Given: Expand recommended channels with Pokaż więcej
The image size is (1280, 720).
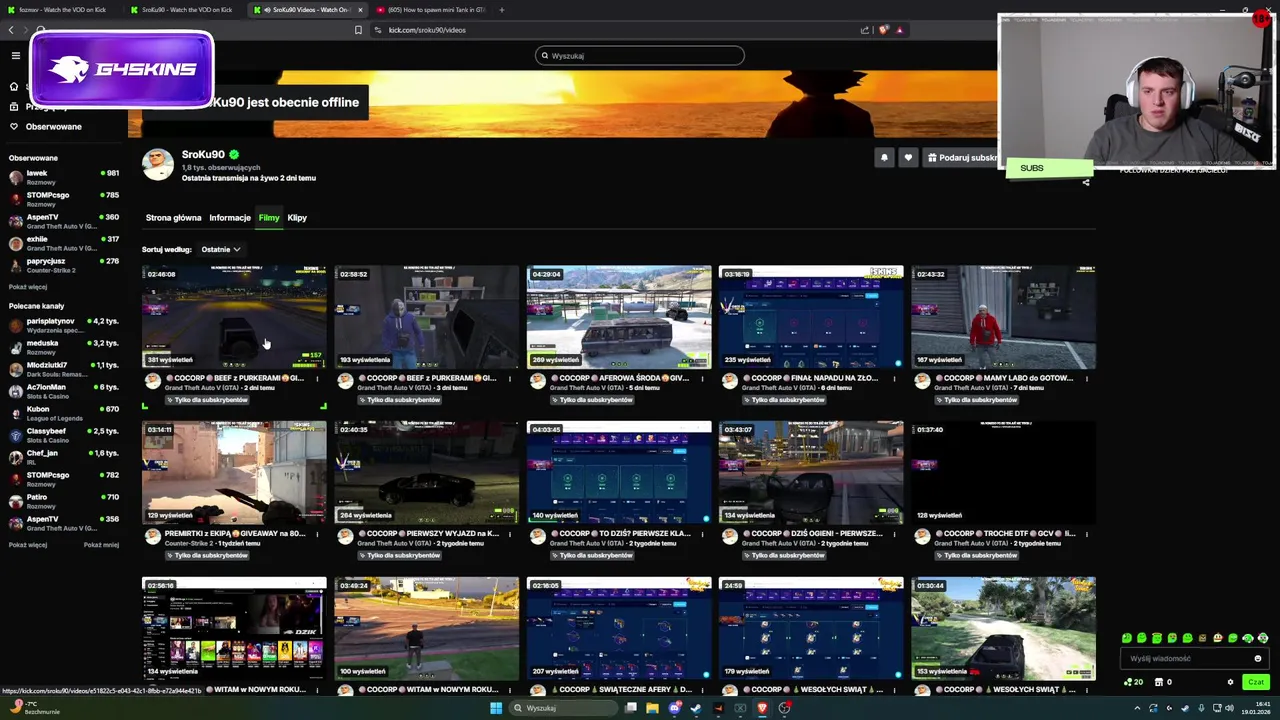Looking at the screenshot, I should point(28,545).
